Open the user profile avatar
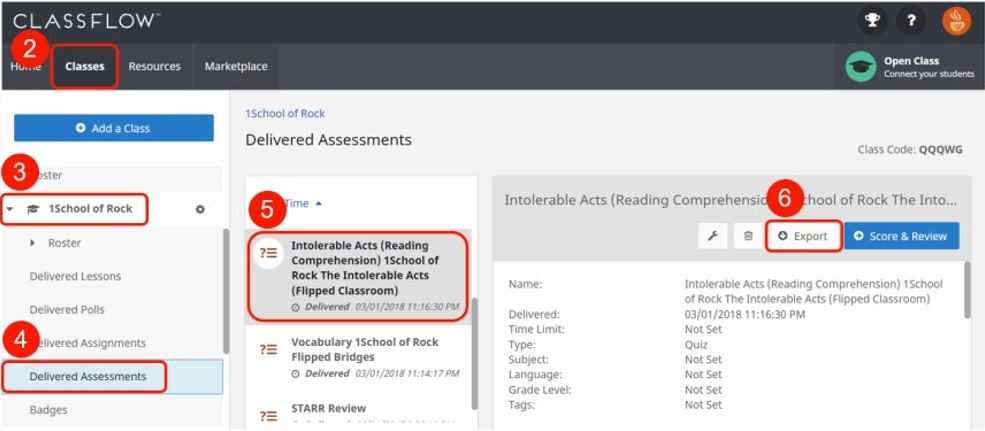Viewport: 985px width, 431px height. pos(956,21)
